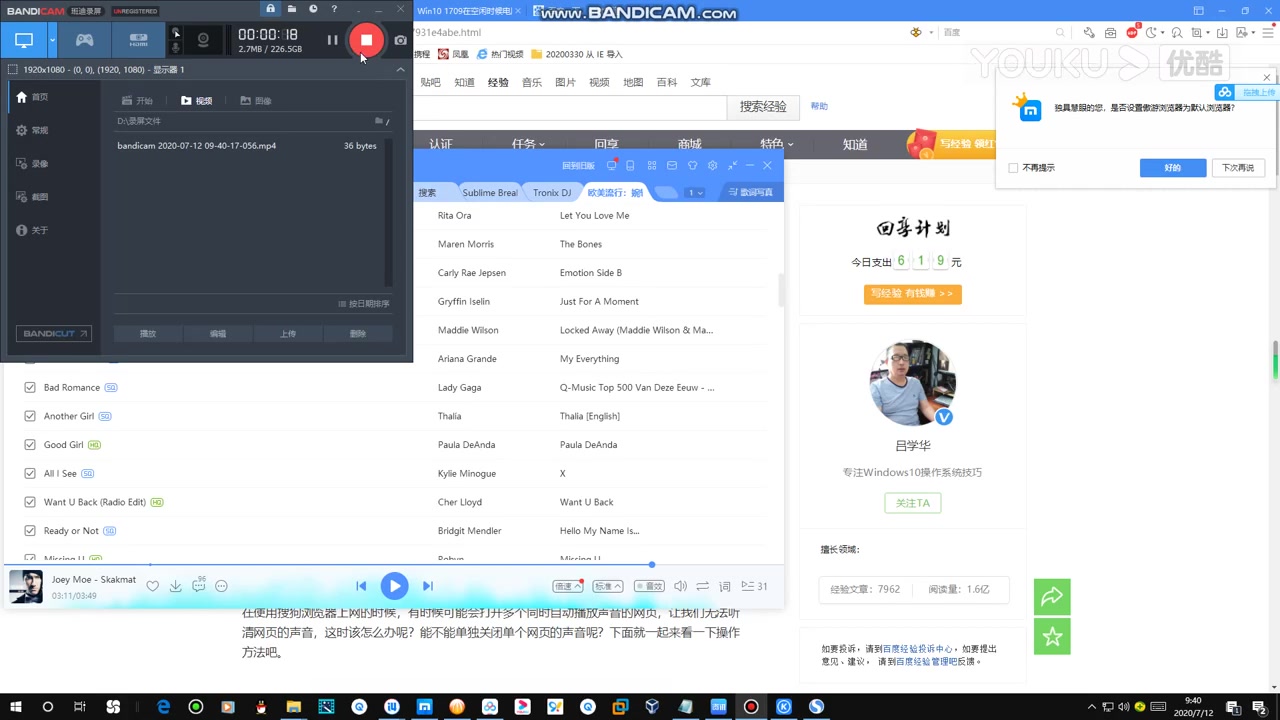Open the 标准 sound quality dropdown
The image size is (1280, 720).
pyautogui.click(x=608, y=586)
